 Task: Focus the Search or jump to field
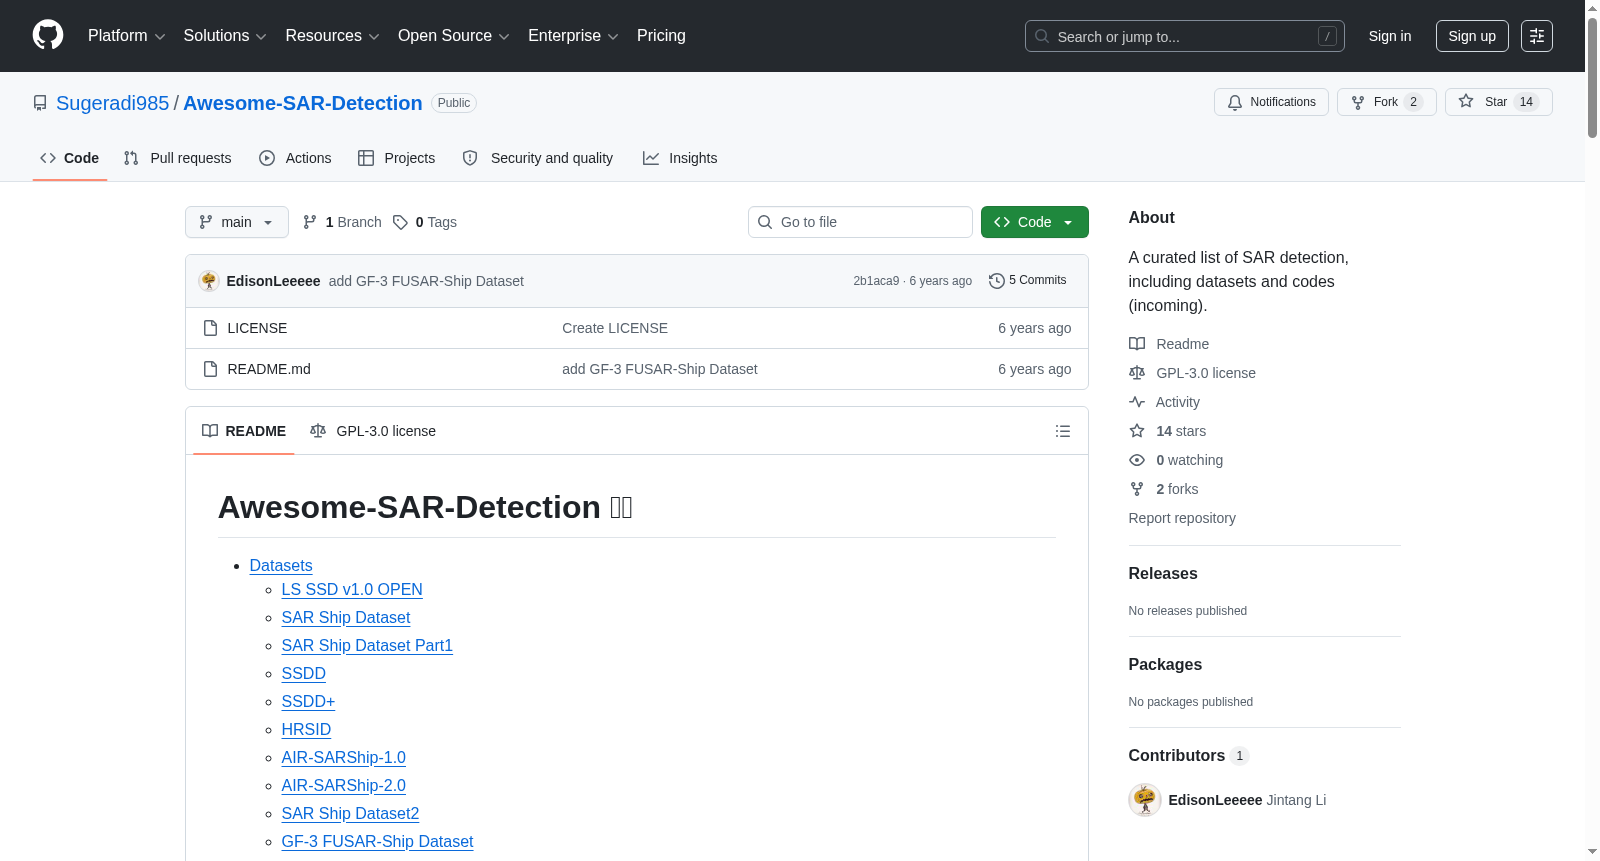tap(1185, 36)
